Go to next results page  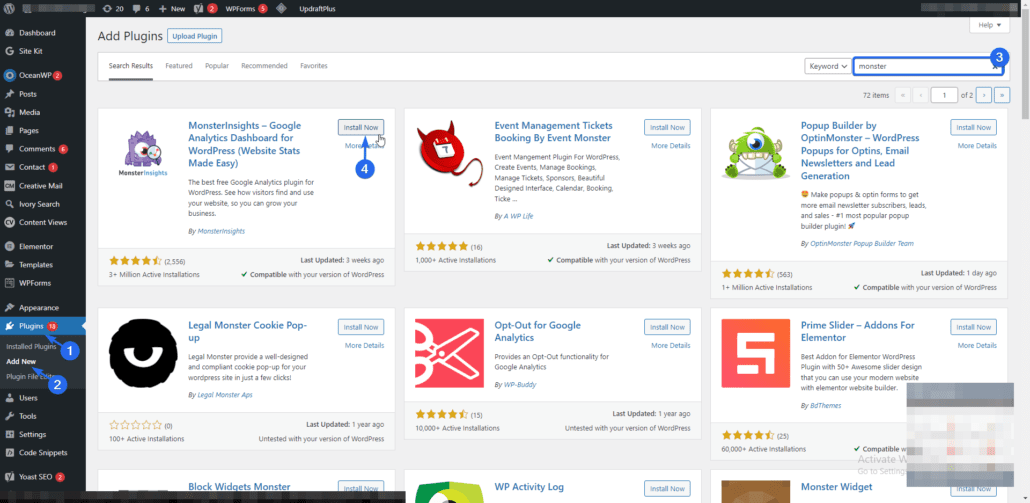pos(983,95)
